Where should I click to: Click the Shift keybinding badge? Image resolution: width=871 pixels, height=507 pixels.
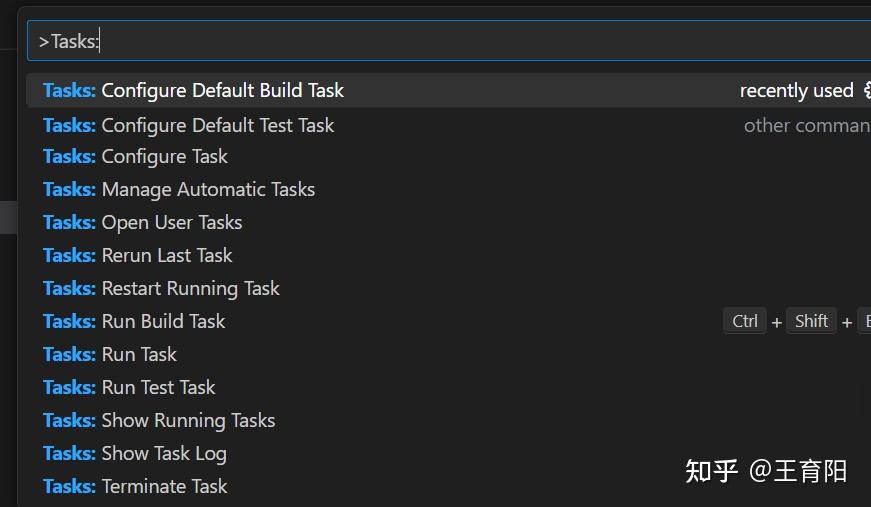[x=811, y=321]
